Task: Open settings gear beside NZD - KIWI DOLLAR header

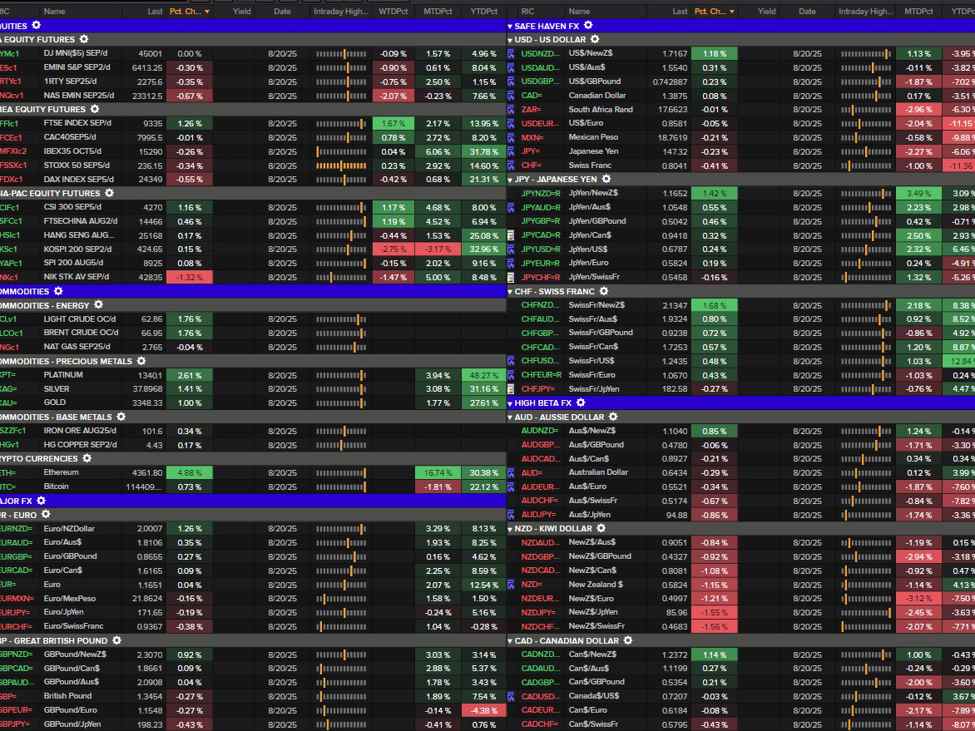Action: [x=601, y=528]
